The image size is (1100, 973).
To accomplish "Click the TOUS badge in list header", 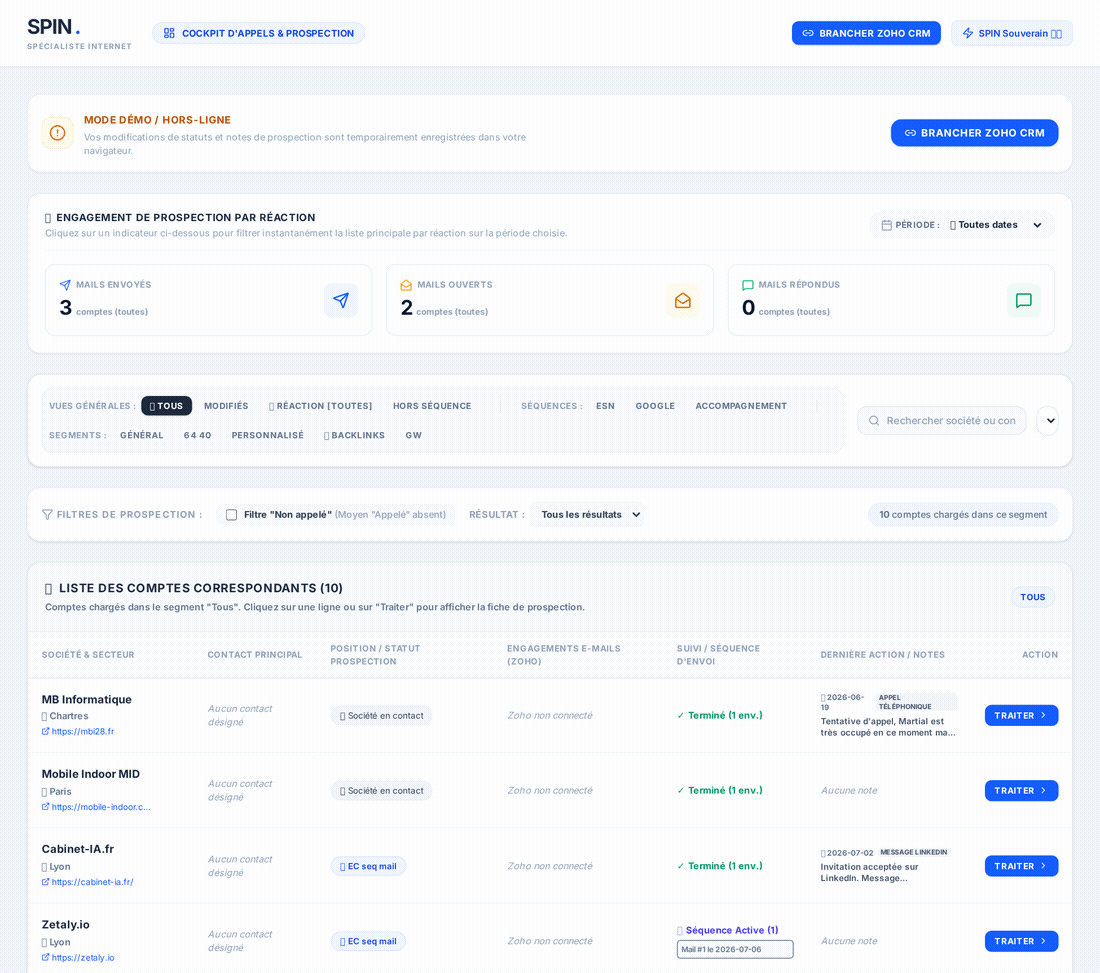I will pos(1033,597).
